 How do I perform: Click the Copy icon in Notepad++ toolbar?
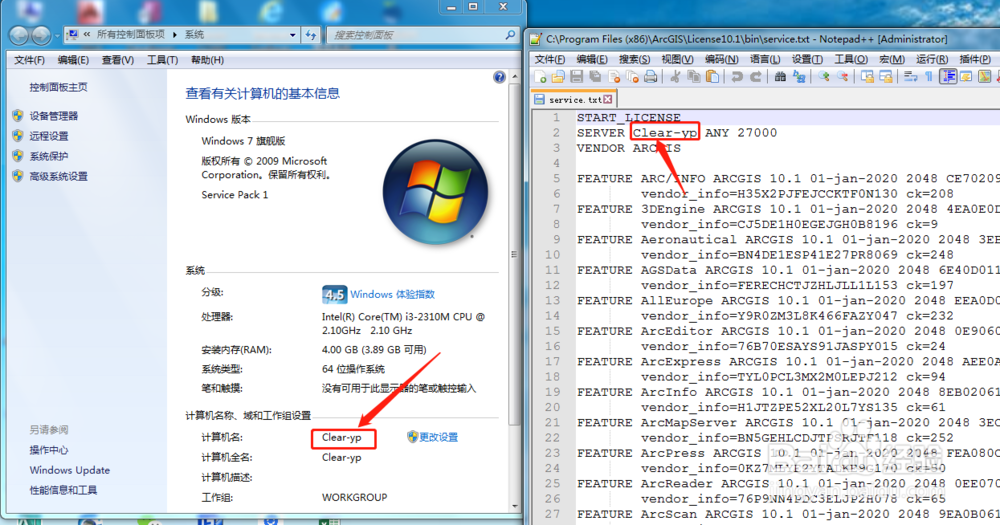coord(694,77)
